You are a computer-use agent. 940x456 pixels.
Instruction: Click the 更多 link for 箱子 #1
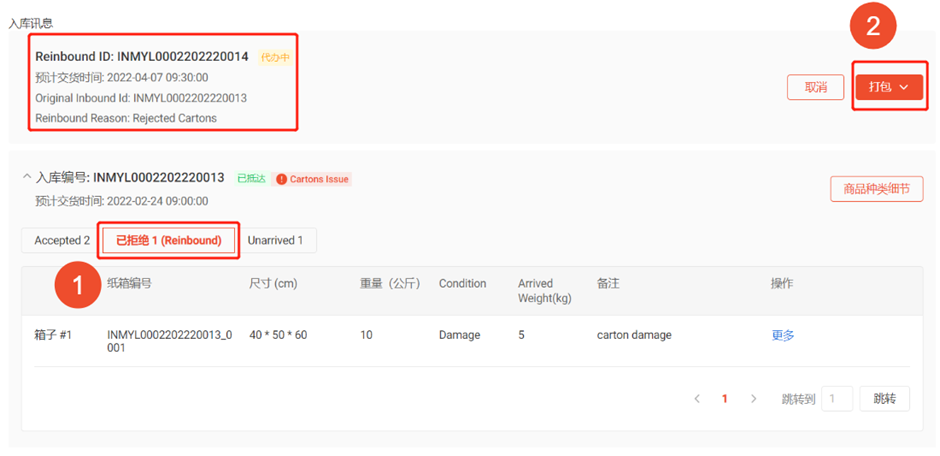pos(782,335)
